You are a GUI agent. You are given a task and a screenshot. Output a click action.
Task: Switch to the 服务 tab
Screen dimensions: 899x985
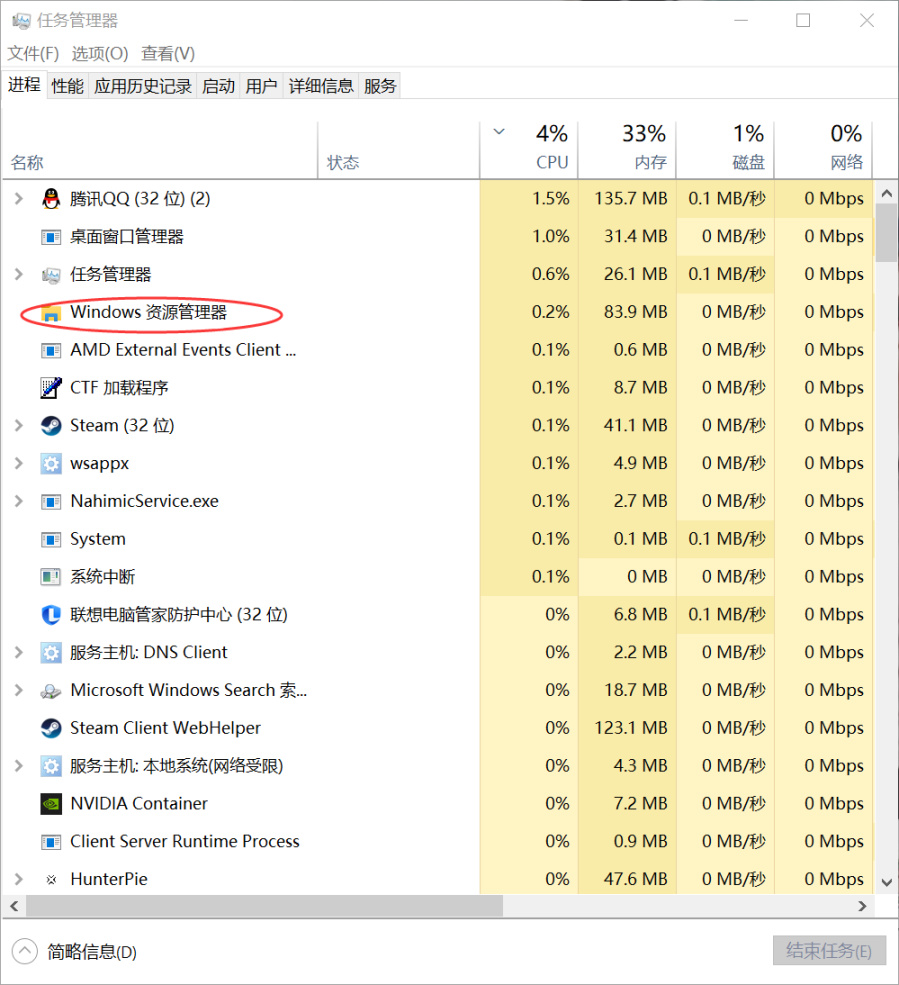380,86
